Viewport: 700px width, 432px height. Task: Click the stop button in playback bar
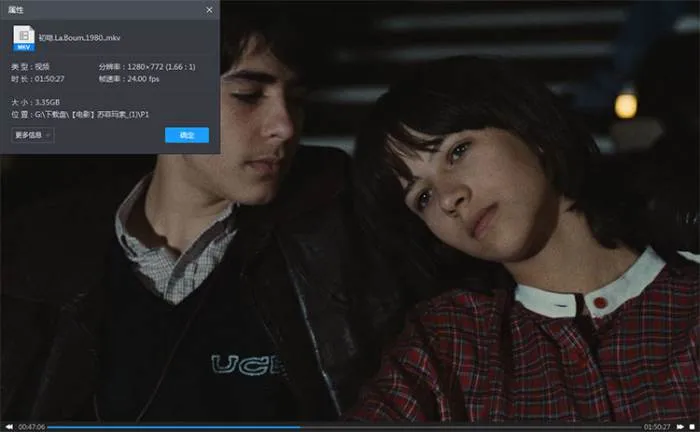click(692, 427)
